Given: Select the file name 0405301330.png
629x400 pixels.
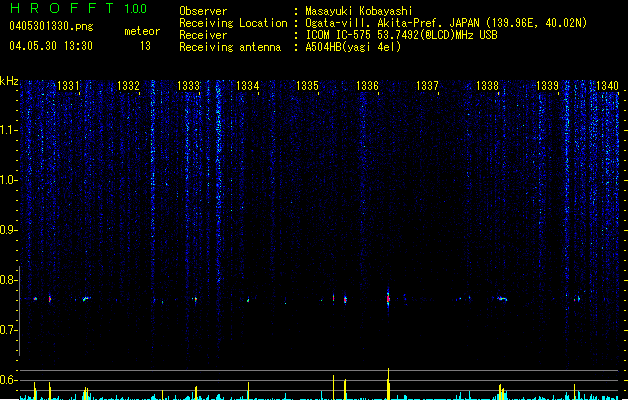Looking at the screenshot, I should [51, 26].
